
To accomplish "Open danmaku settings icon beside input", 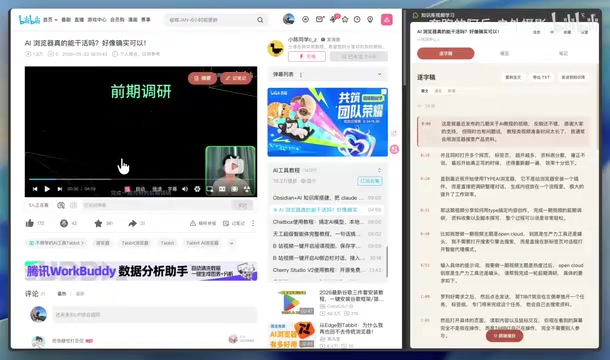I will coord(74,205).
